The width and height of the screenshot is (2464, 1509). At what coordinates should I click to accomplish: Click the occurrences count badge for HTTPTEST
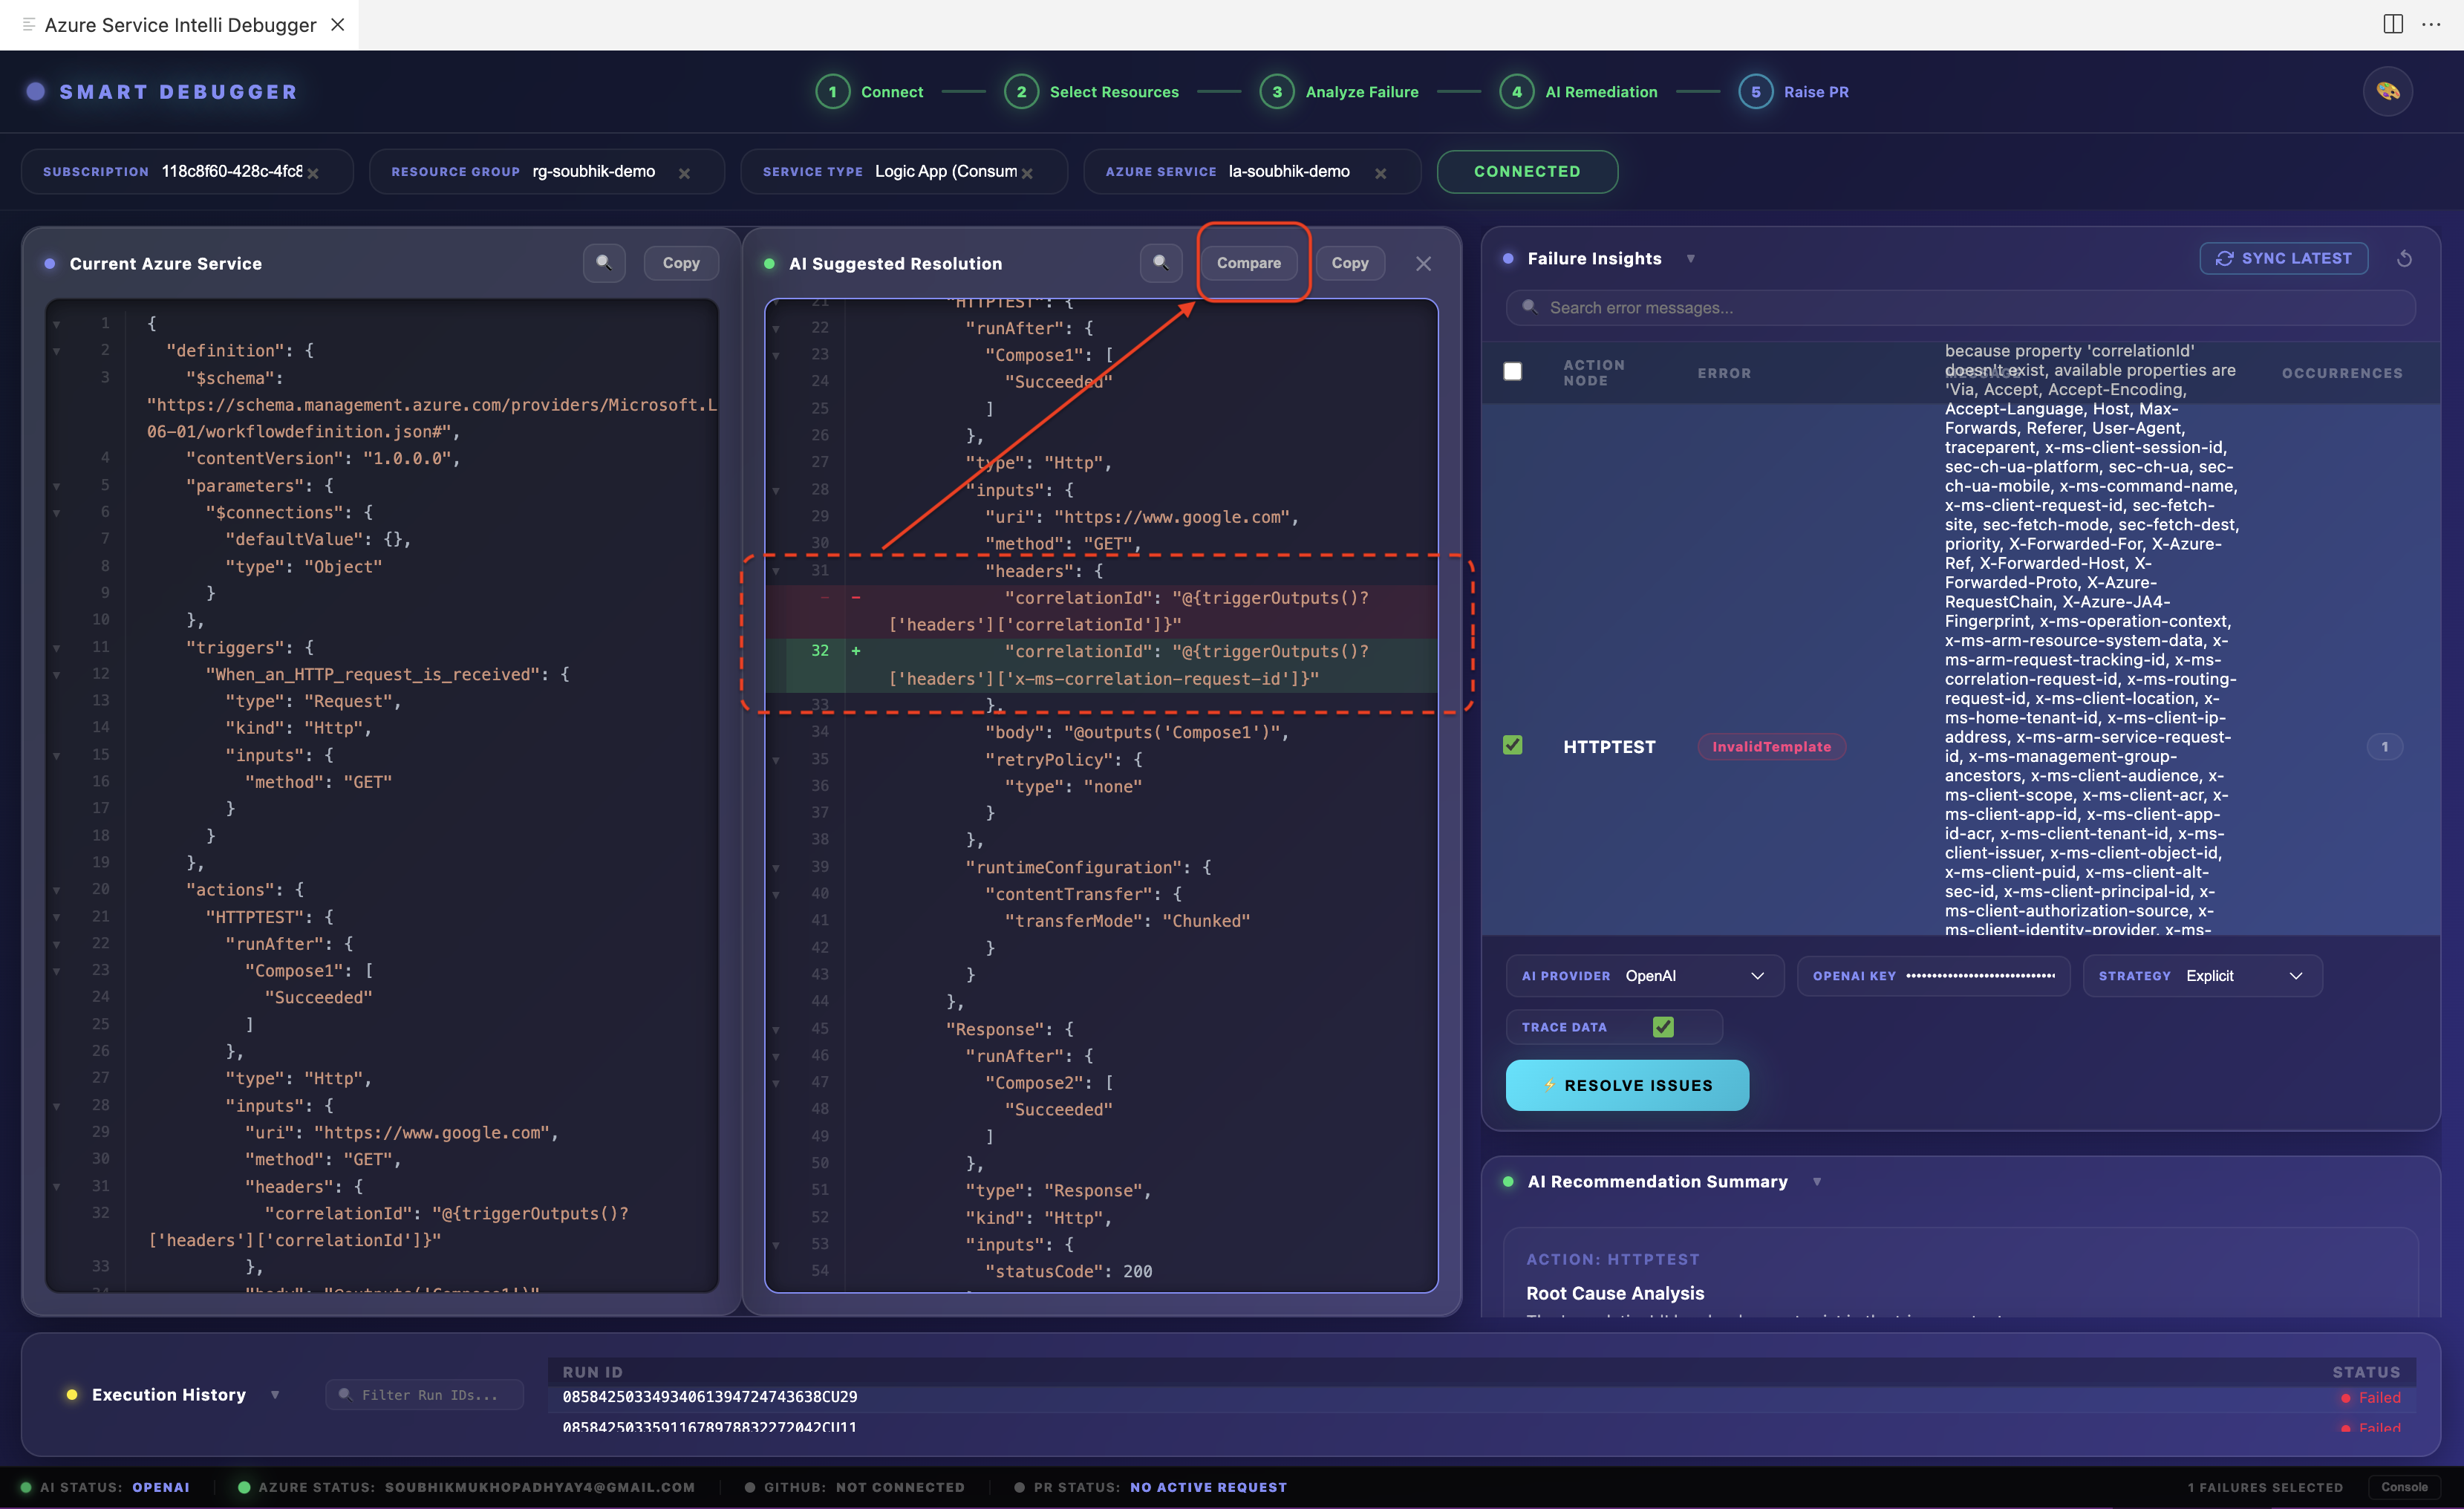coord(2384,747)
